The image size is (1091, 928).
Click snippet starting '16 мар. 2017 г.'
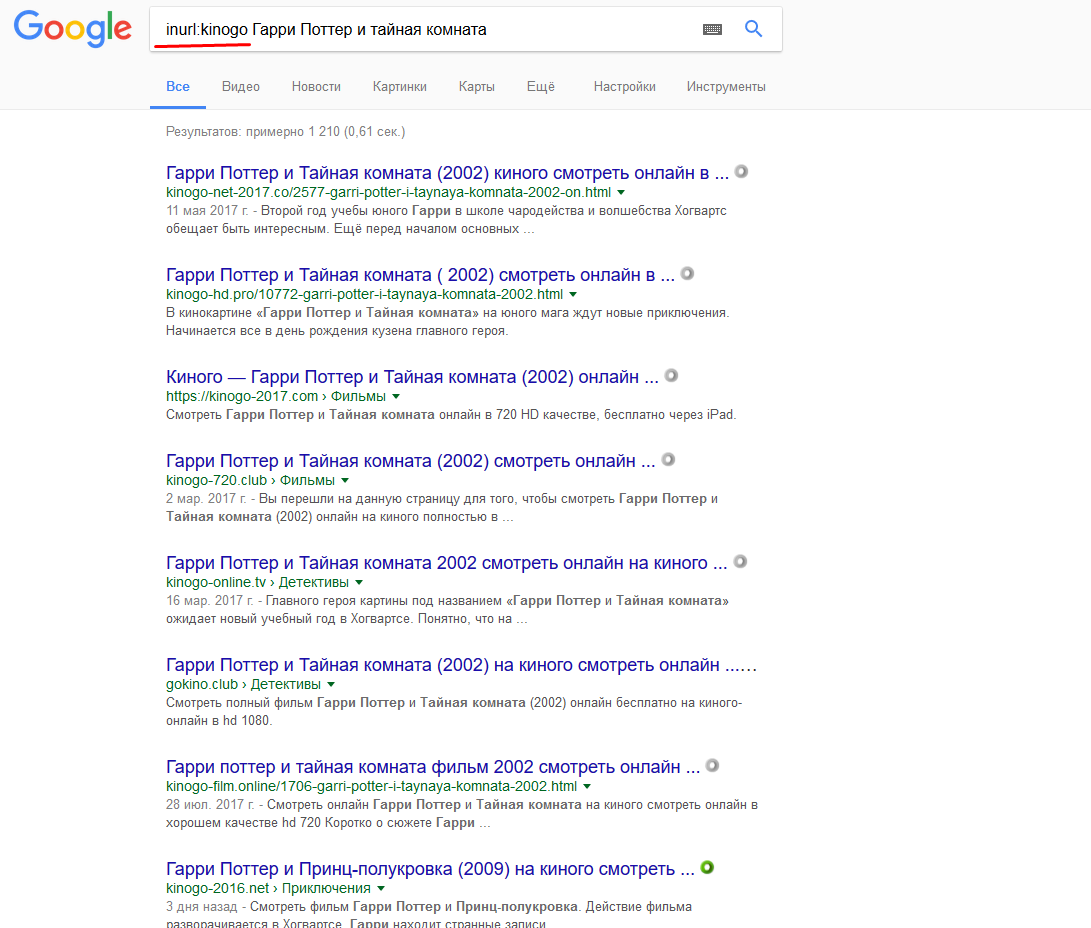(x=447, y=610)
